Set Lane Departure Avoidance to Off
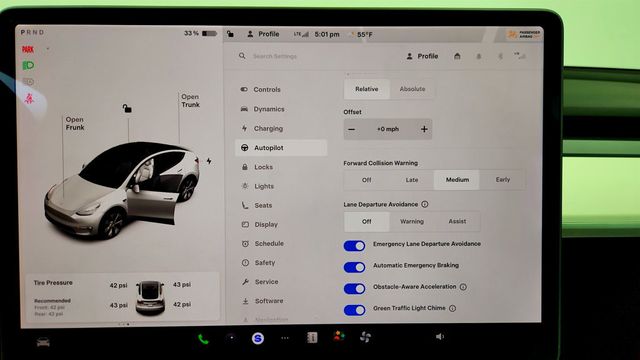This screenshot has width=640, height=360. coord(367,222)
